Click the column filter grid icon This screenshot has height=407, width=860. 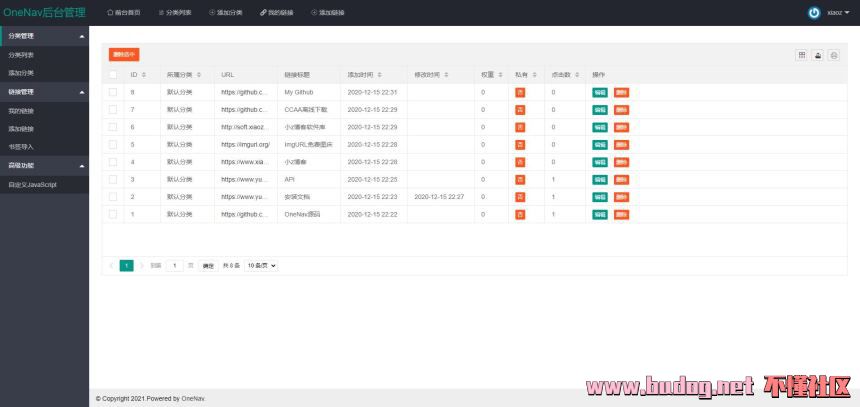pos(801,55)
